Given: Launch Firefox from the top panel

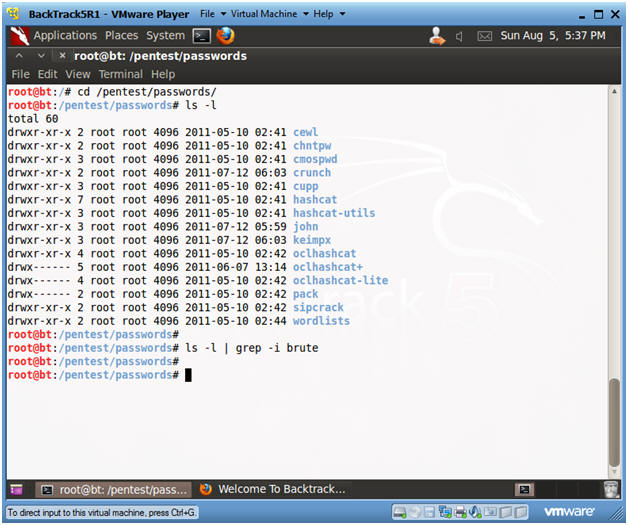Looking at the screenshot, I should point(225,36).
